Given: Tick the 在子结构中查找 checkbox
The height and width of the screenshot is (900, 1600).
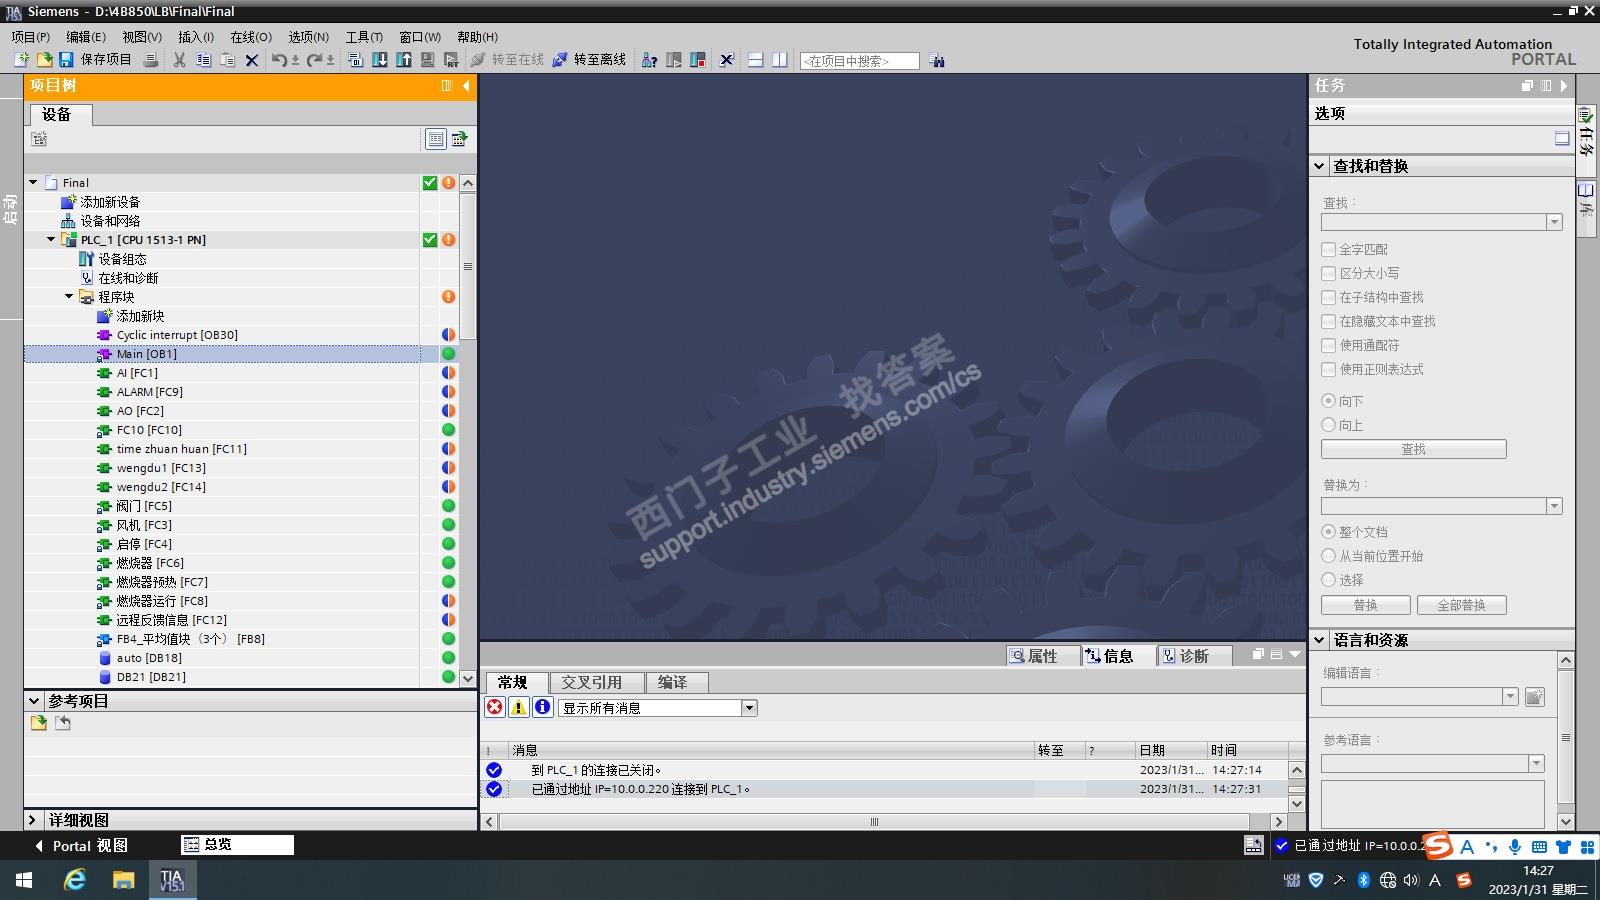Looking at the screenshot, I should [1329, 297].
